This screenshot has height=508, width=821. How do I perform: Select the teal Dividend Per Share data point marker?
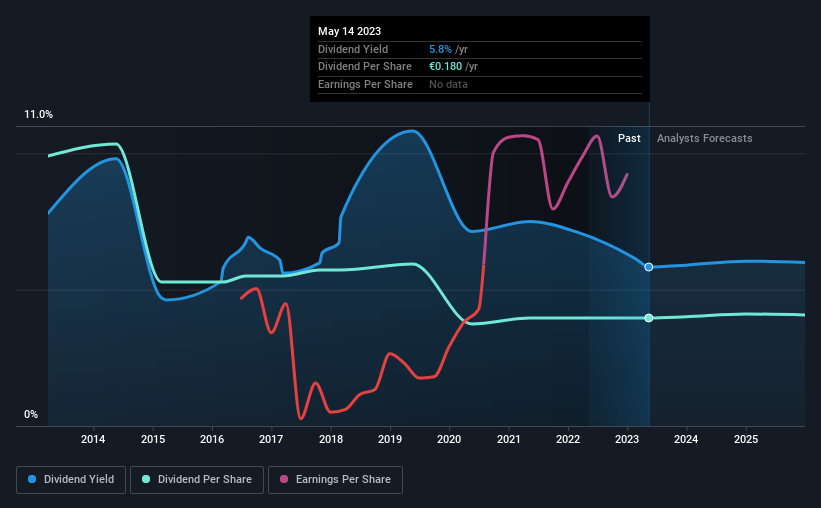pos(649,318)
